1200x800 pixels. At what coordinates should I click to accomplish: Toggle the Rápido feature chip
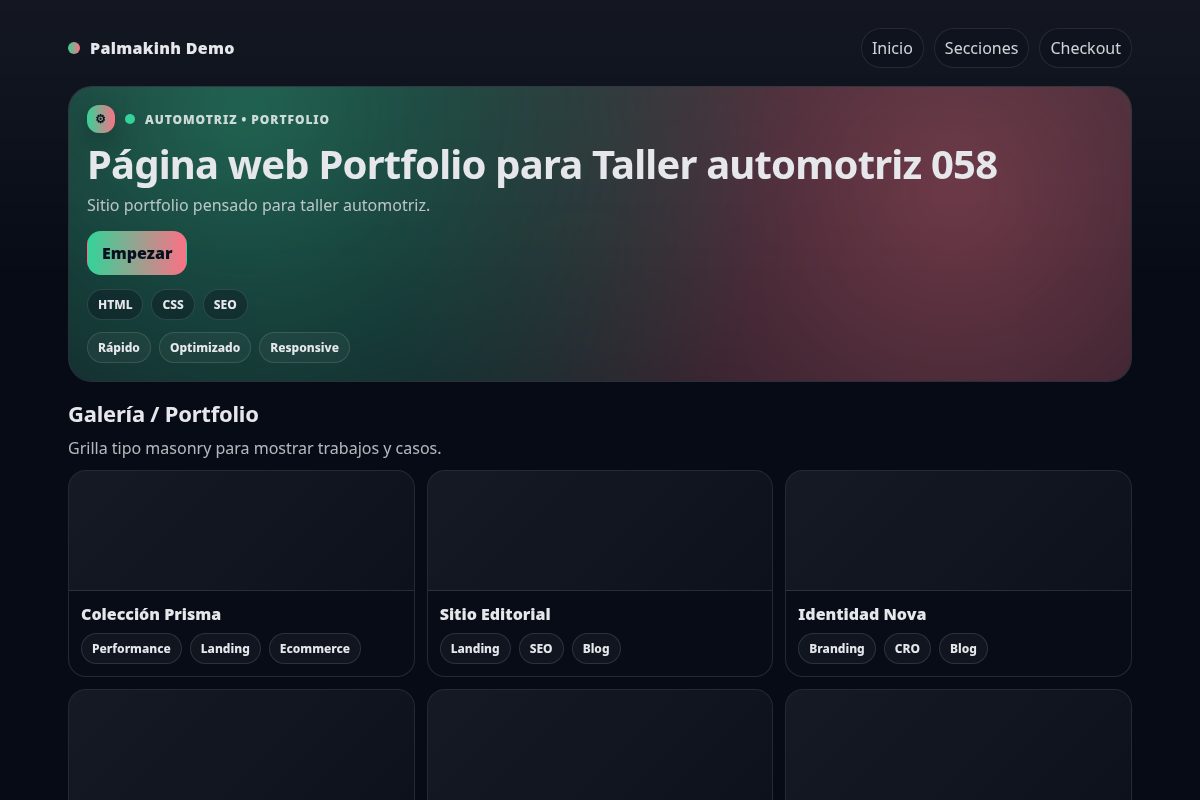coord(119,347)
